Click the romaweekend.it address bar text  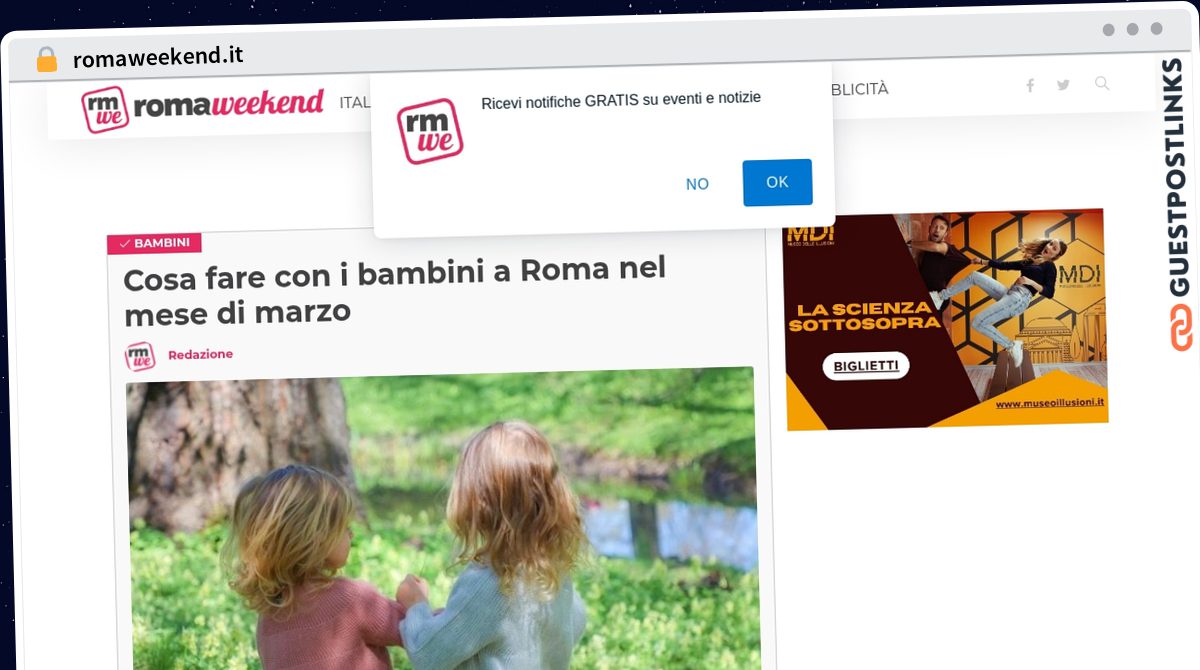coord(158,57)
